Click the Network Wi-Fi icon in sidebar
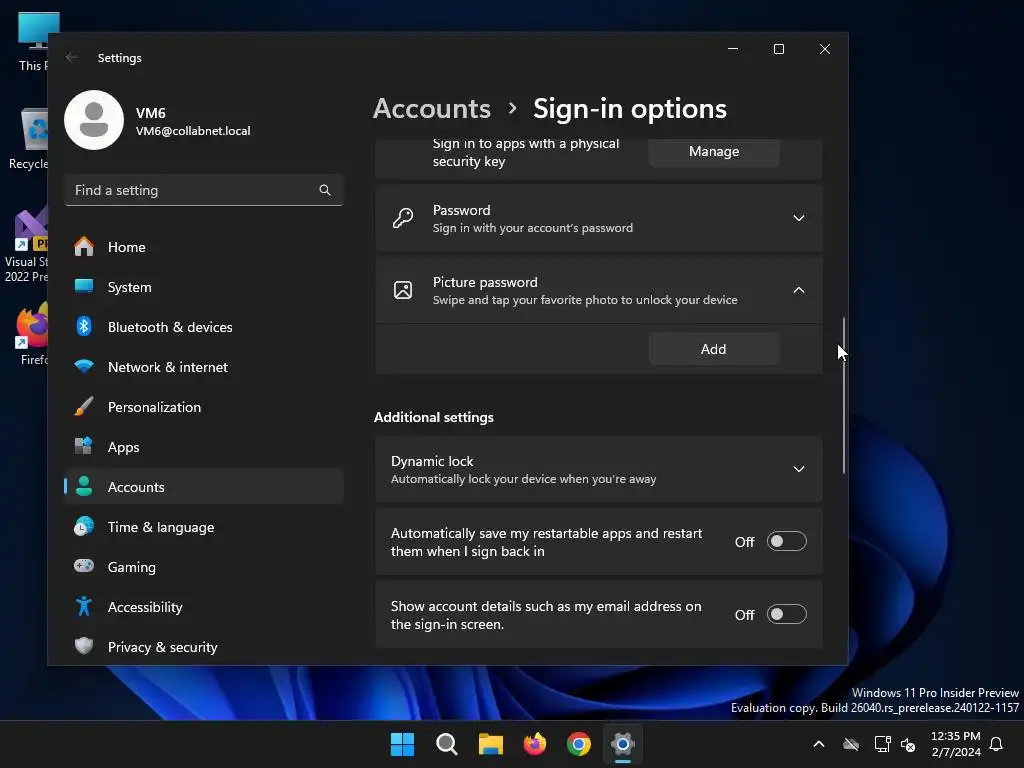The width and height of the screenshot is (1024, 768). coord(84,366)
